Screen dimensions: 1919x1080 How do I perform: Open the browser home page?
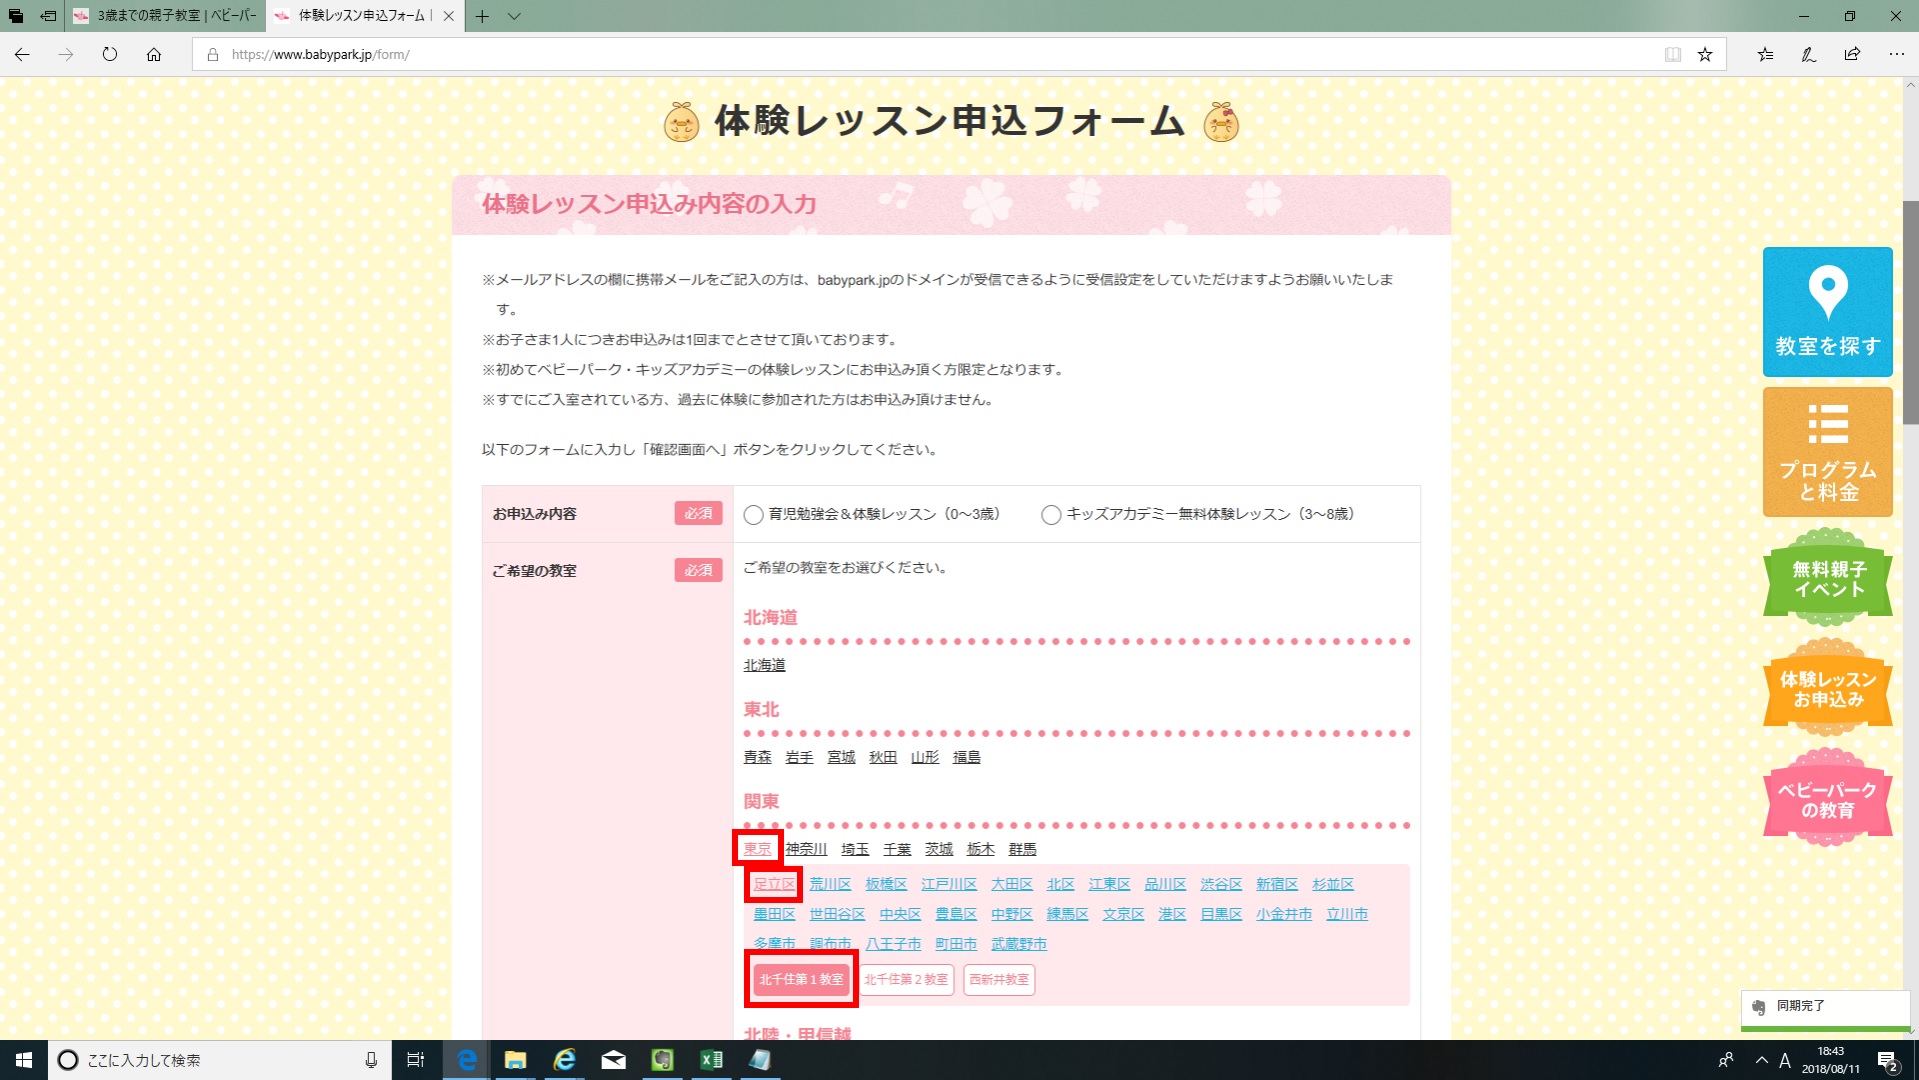pos(154,55)
